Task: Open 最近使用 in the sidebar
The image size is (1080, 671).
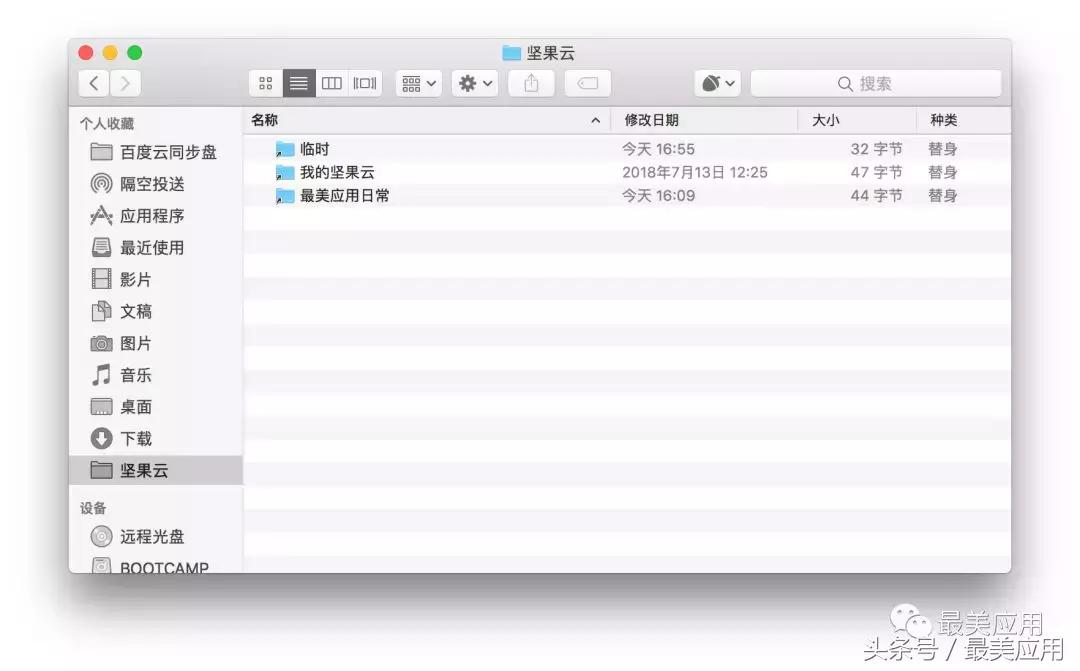Action: pos(156,247)
